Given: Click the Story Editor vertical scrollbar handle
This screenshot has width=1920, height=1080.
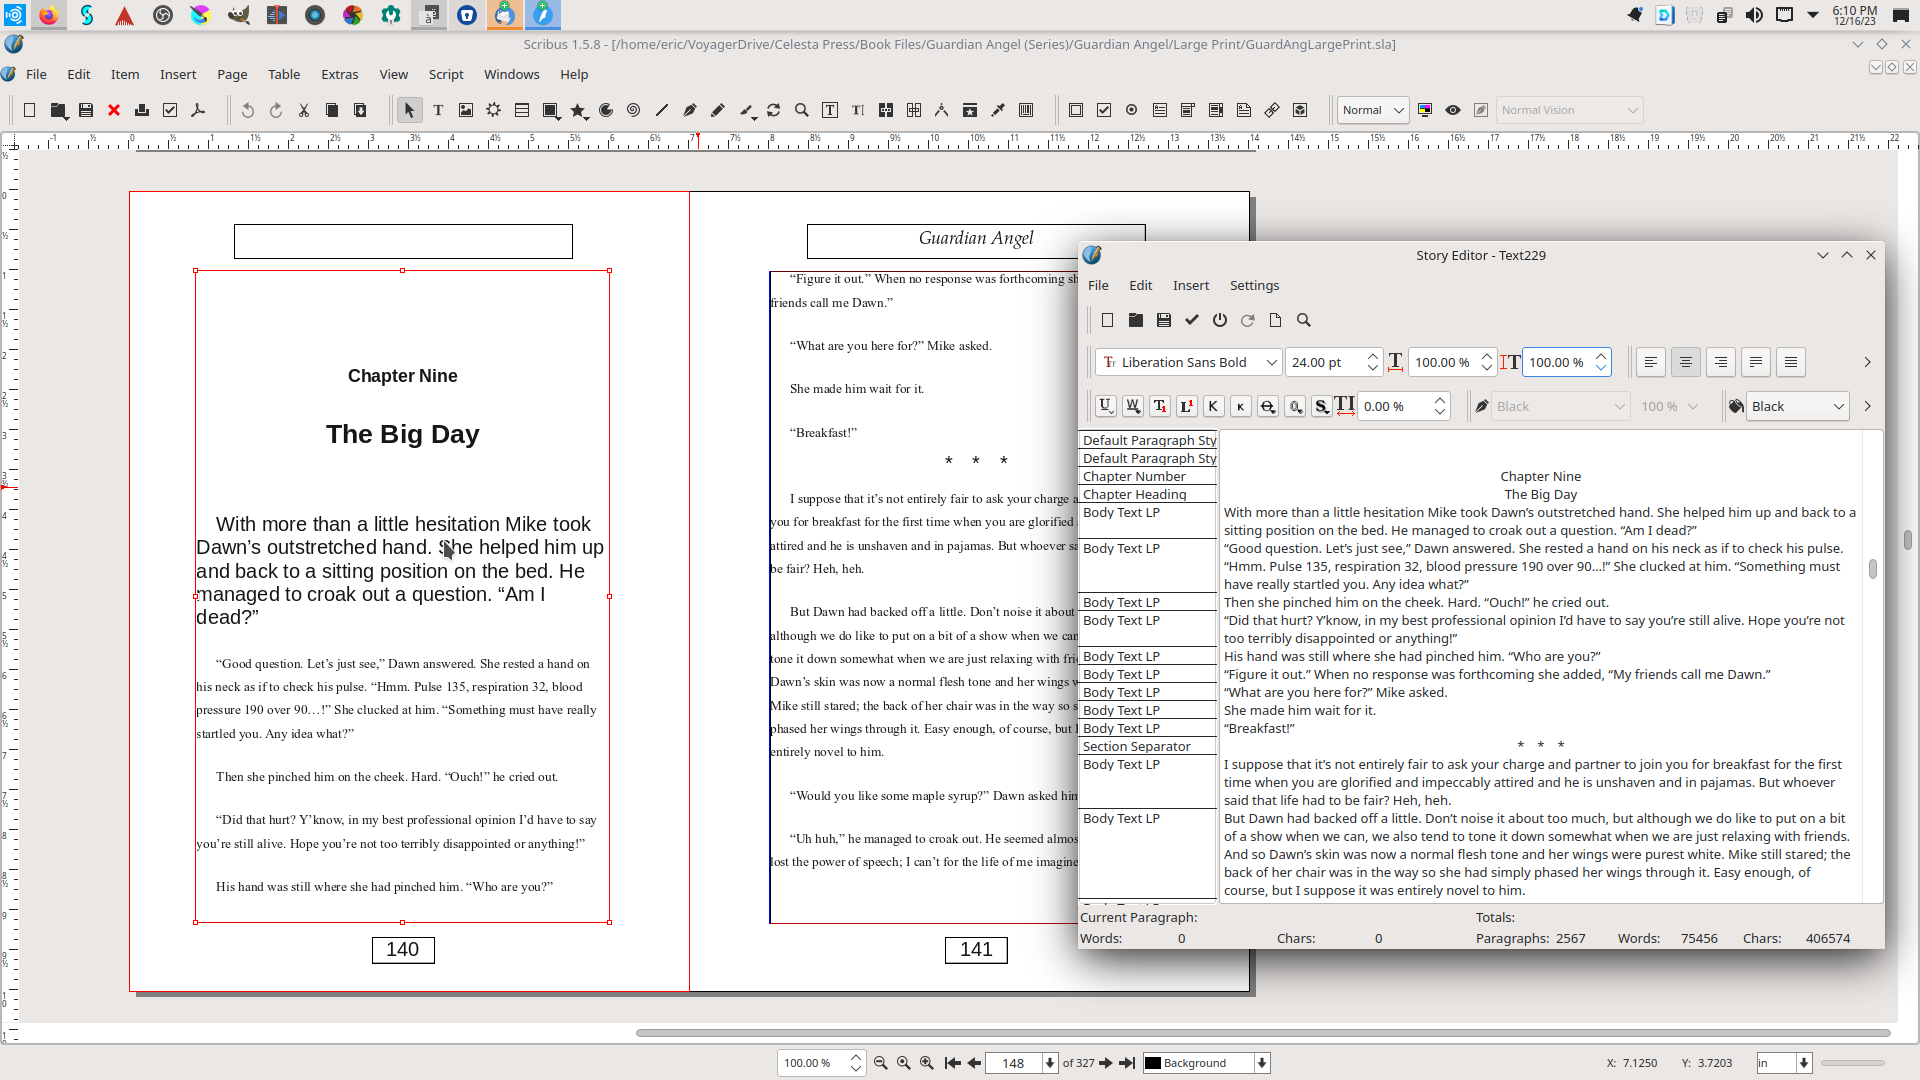Looking at the screenshot, I should tap(1872, 568).
